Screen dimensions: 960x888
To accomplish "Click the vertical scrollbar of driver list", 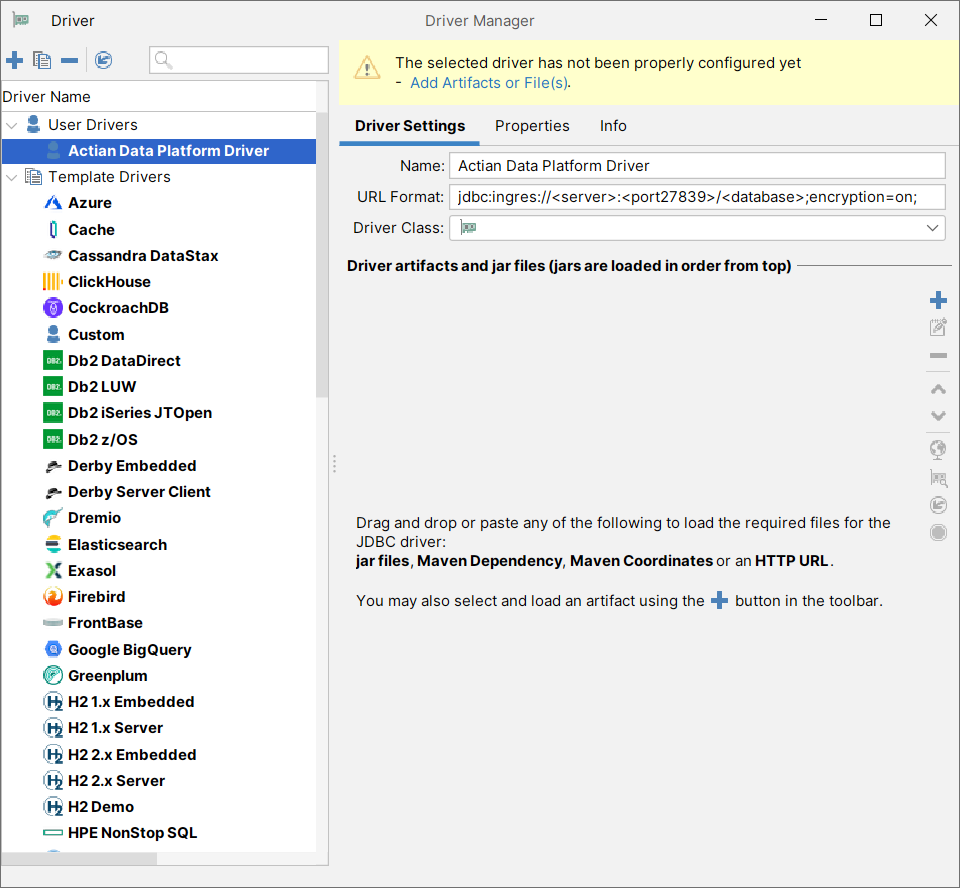I will tap(322, 255).
